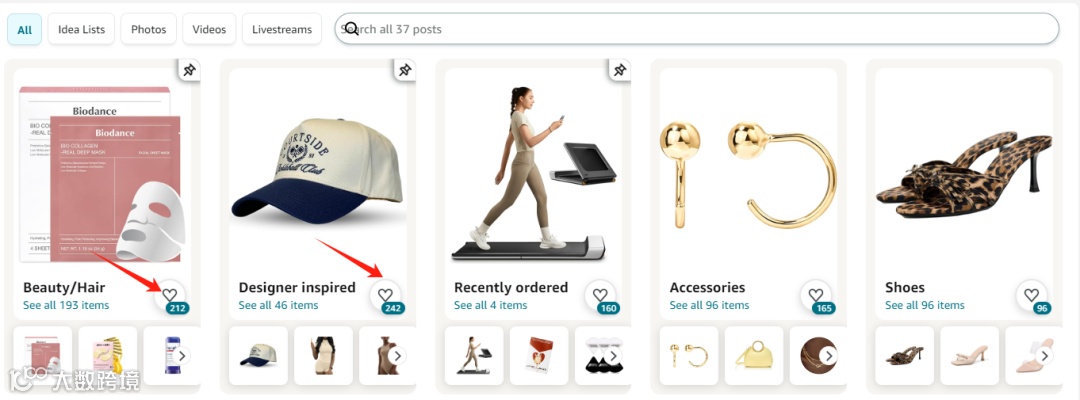The image size is (1080, 400).
Task: Click right chevron under Shoes list
Action: [1044, 356]
